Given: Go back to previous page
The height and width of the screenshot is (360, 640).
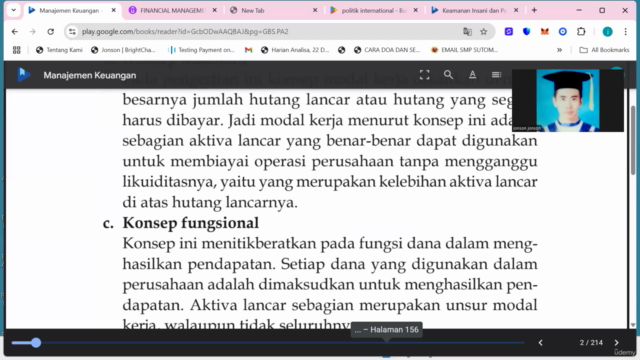Looking at the screenshot, I should click(x=15, y=31).
